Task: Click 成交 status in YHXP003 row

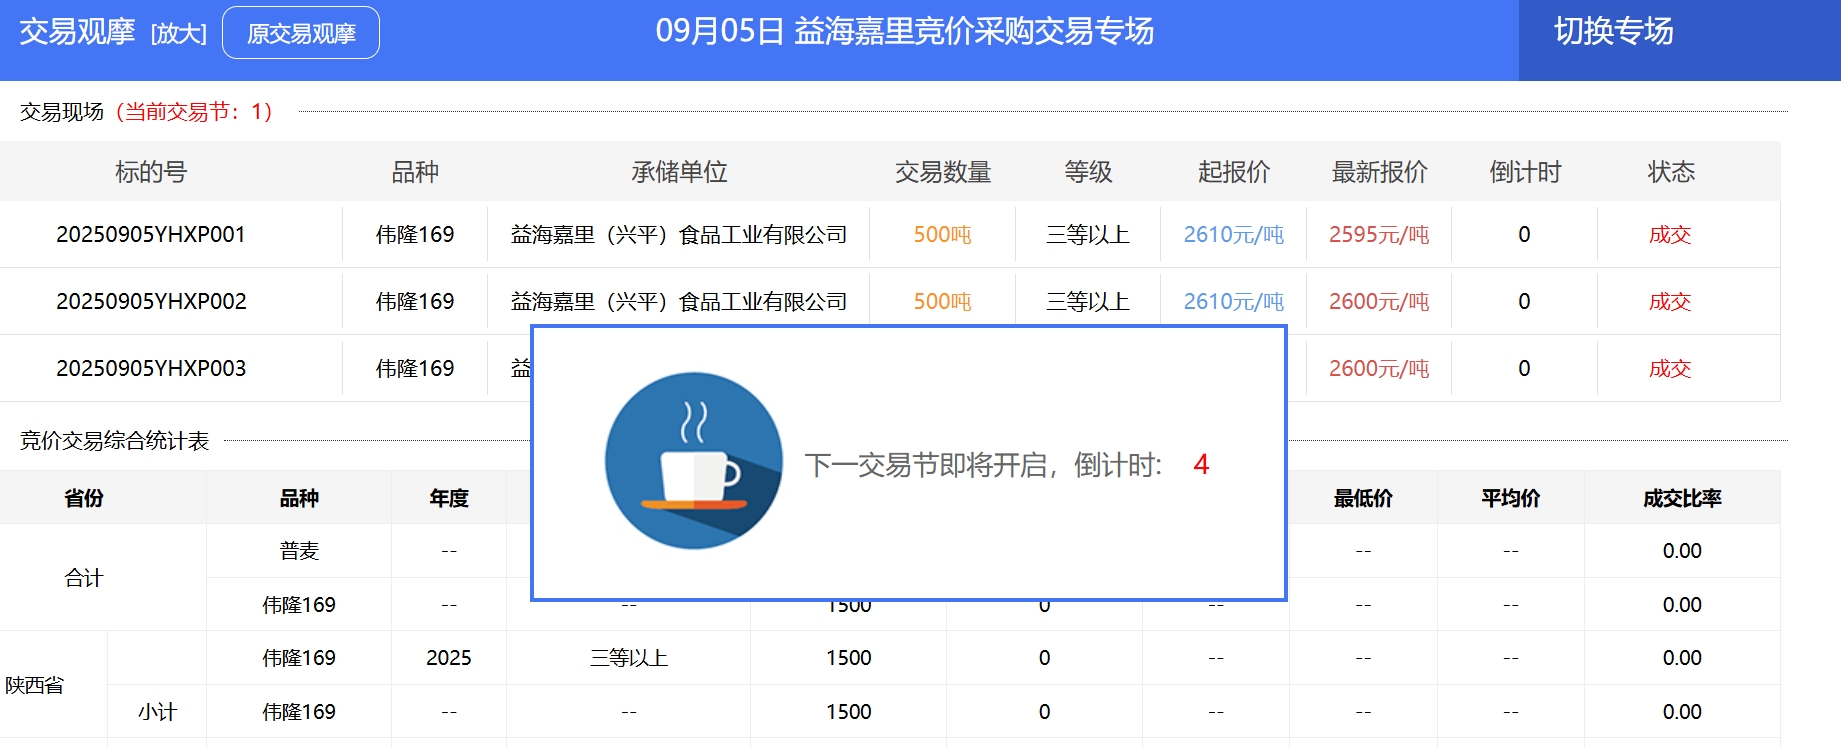Action: tap(1670, 368)
